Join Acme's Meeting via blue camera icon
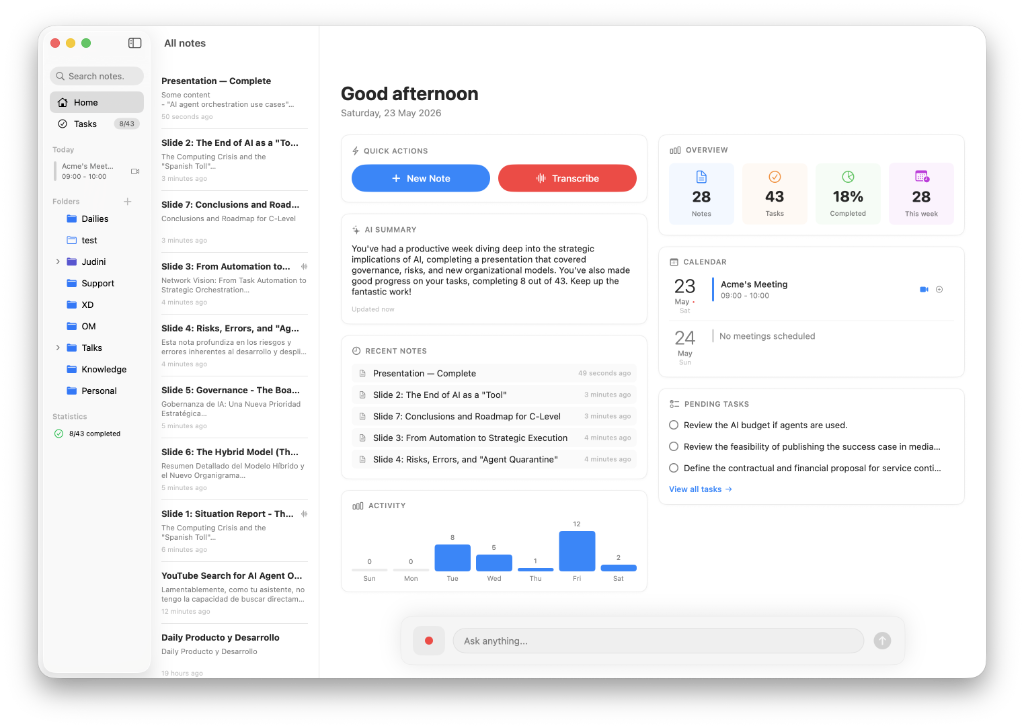 point(924,289)
